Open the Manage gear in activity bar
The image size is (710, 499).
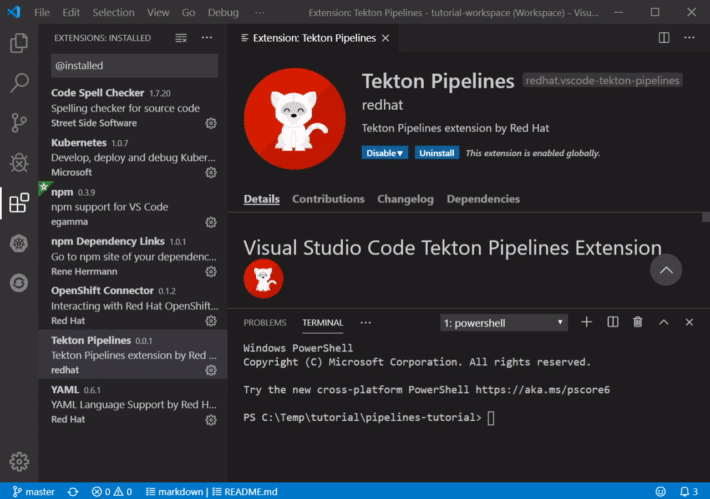pyautogui.click(x=19, y=462)
